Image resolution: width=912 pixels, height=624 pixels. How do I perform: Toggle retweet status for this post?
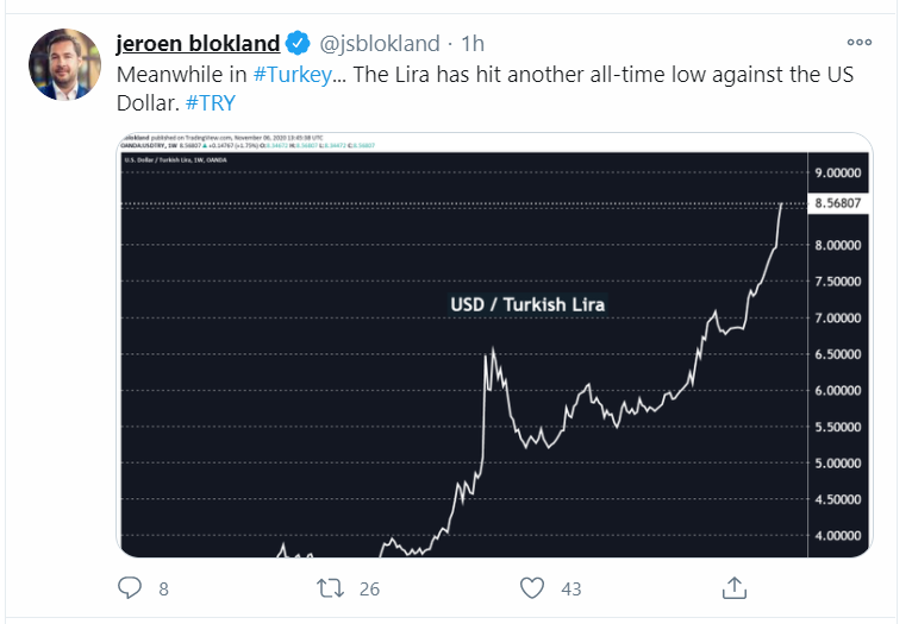pos(329,589)
